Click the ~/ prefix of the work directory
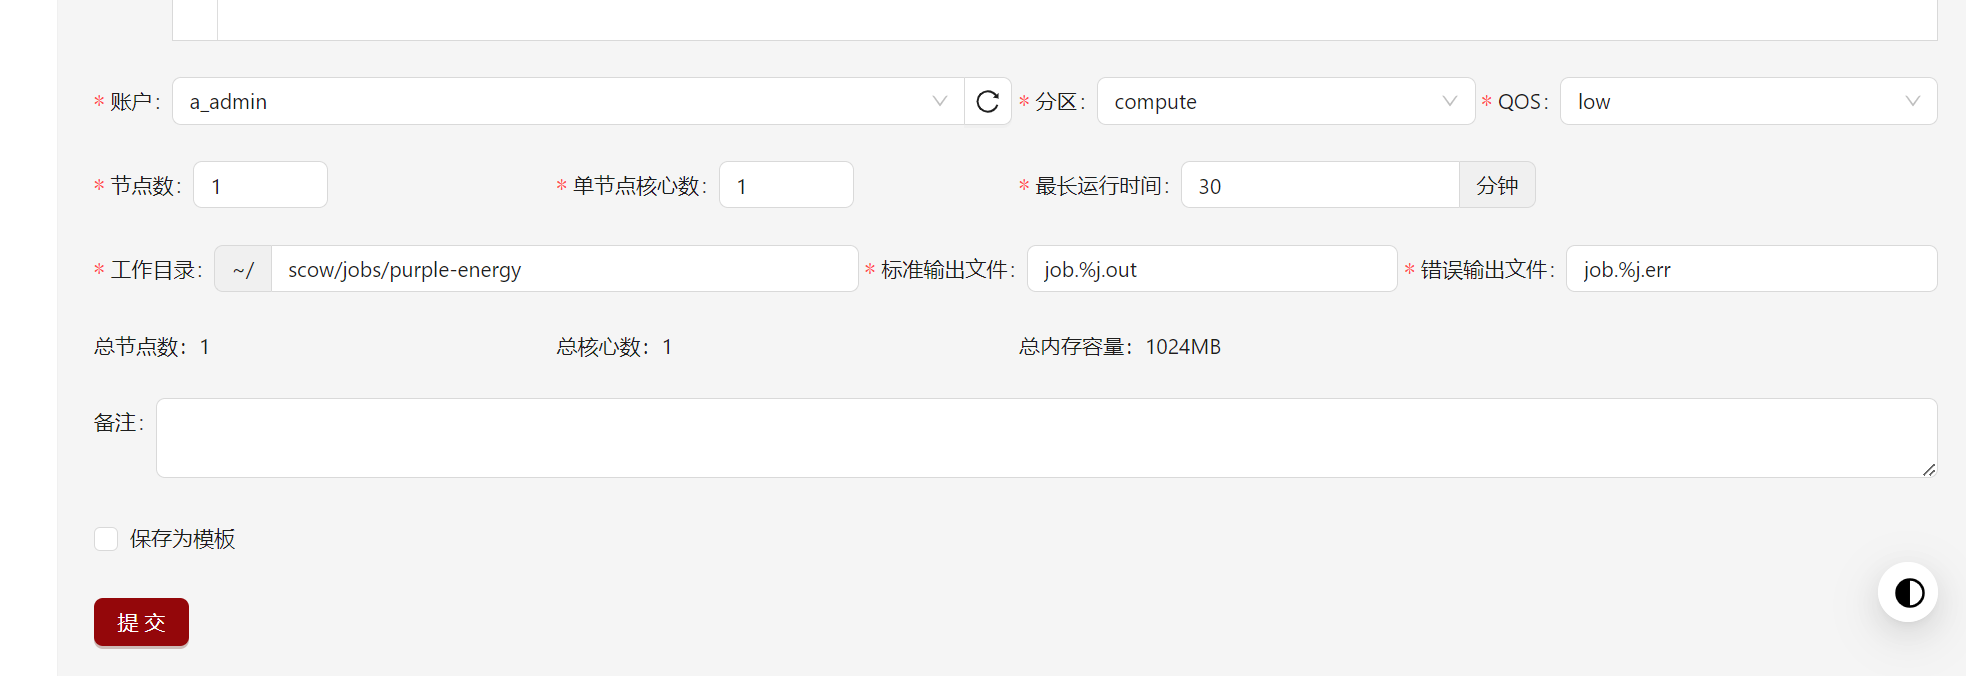This screenshot has width=1966, height=676. pyautogui.click(x=243, y=269)
